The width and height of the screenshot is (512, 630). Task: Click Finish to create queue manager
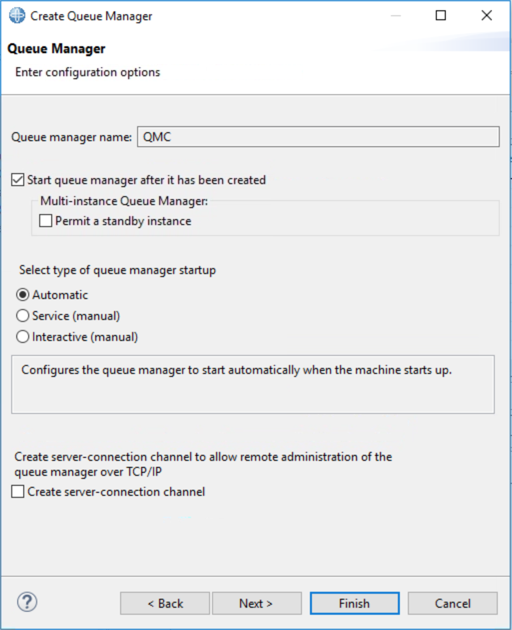click(354, 603)
